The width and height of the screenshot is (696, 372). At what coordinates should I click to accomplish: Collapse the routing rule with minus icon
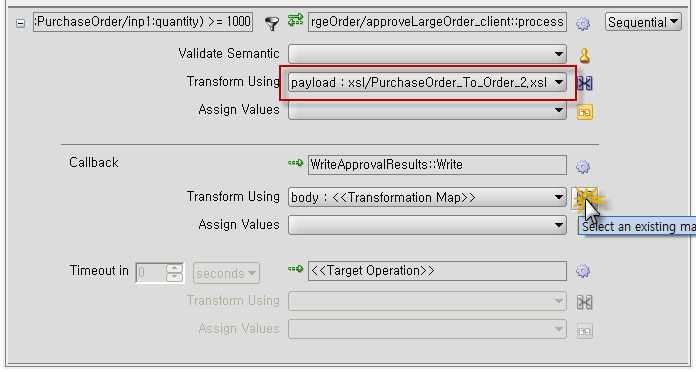coord(20,23)
